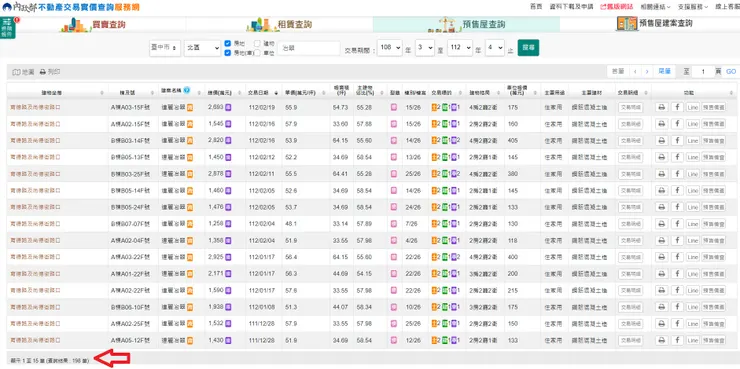Switch to the 租賃查詢 tab
740x369 pixels.
click(280, 25)
